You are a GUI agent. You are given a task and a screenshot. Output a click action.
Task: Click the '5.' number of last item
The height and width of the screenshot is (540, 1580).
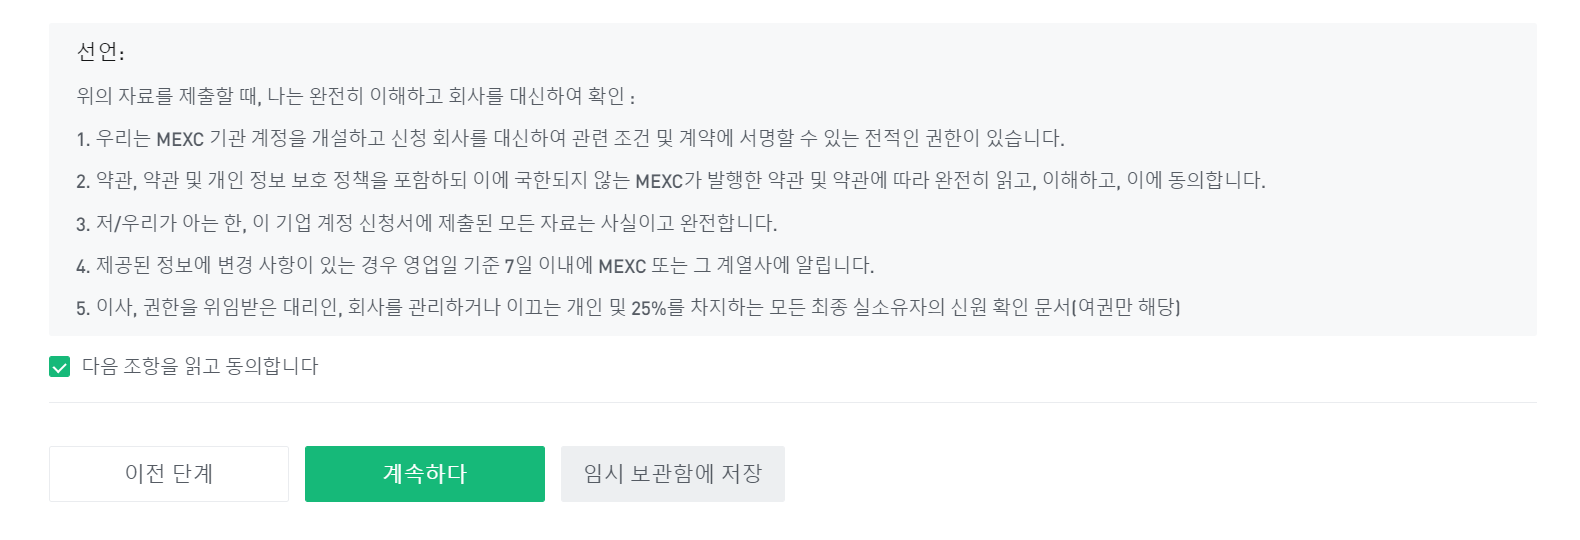point(83,309)
